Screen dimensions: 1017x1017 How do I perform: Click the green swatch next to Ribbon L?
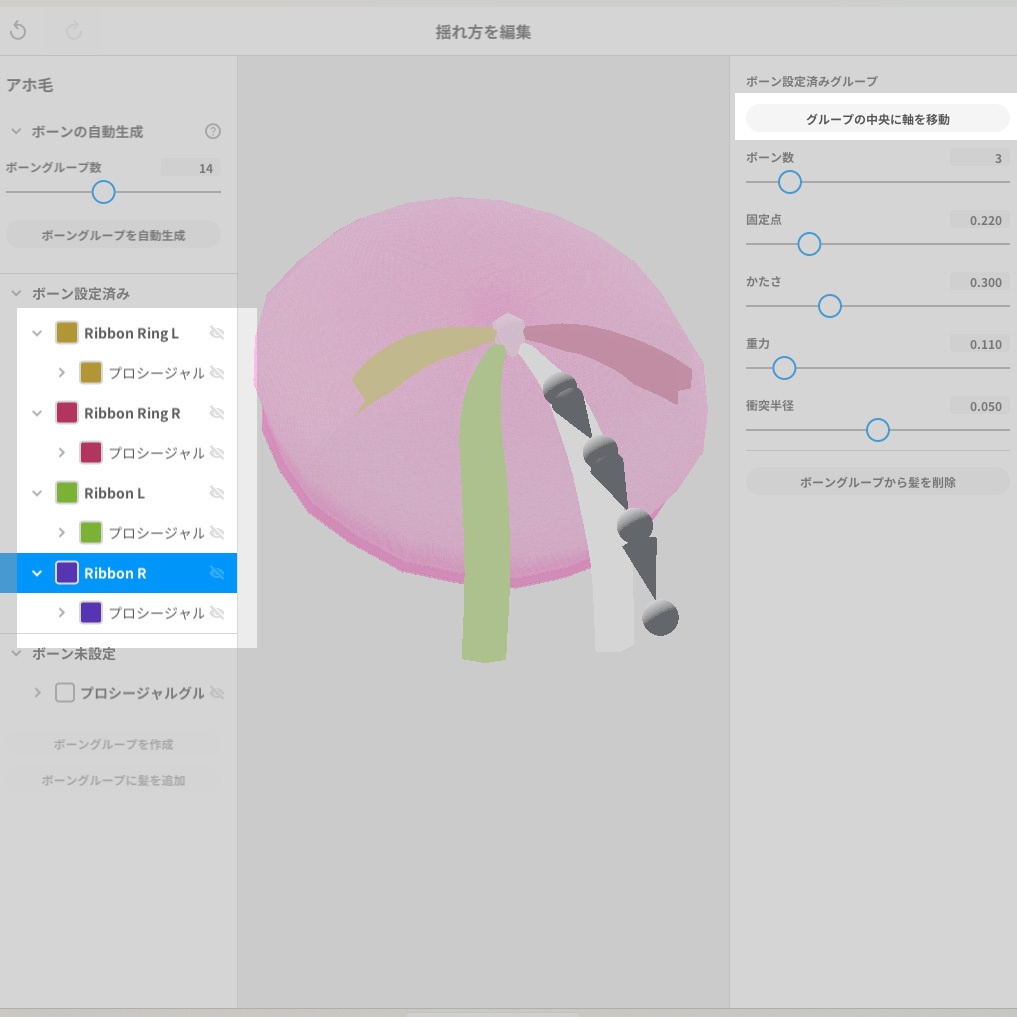[65, 493]
